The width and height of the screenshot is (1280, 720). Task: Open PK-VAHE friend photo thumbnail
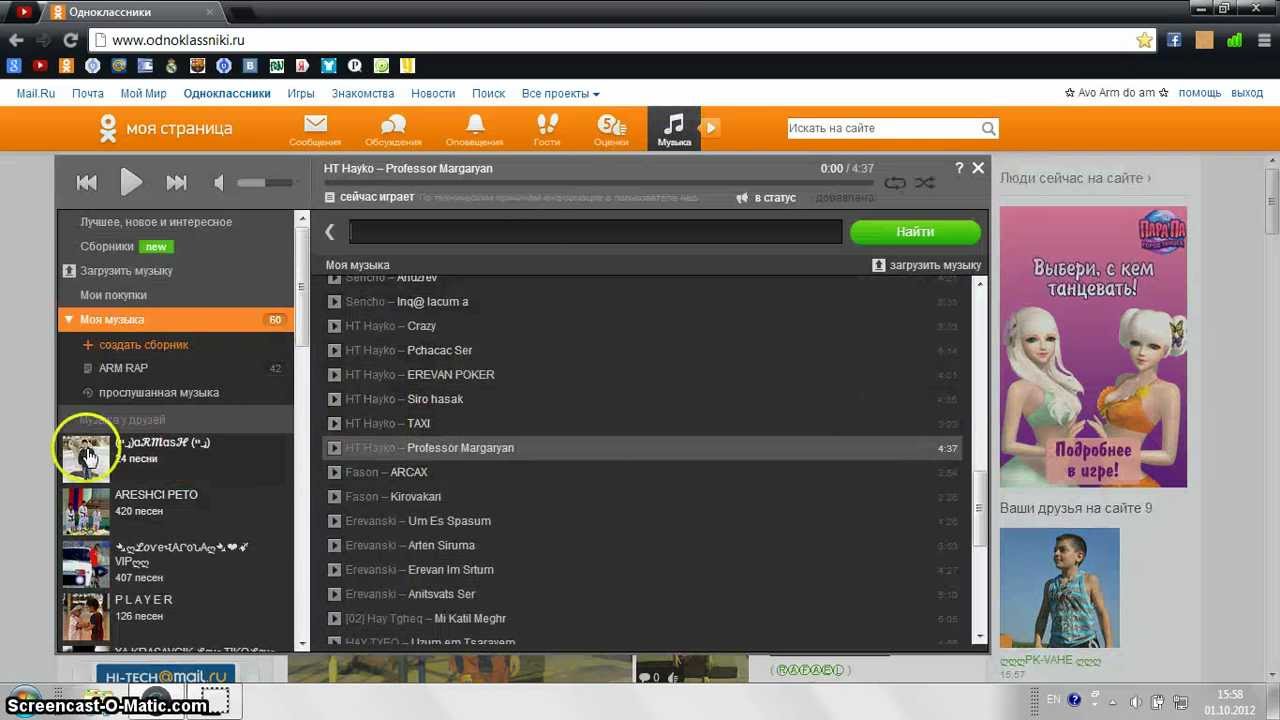tap(1060, 588)
